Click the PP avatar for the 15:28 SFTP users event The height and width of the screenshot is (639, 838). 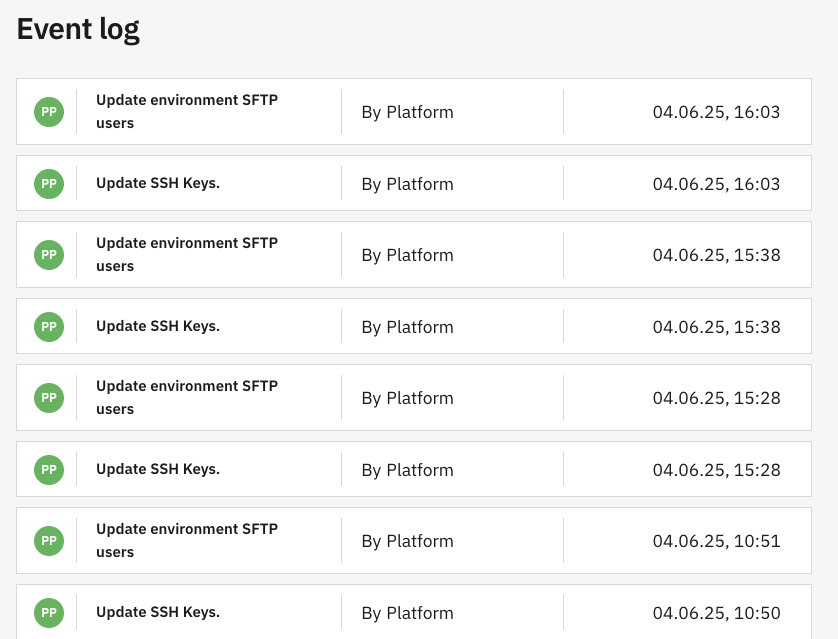pyautogui.click(x=49, y=398)
